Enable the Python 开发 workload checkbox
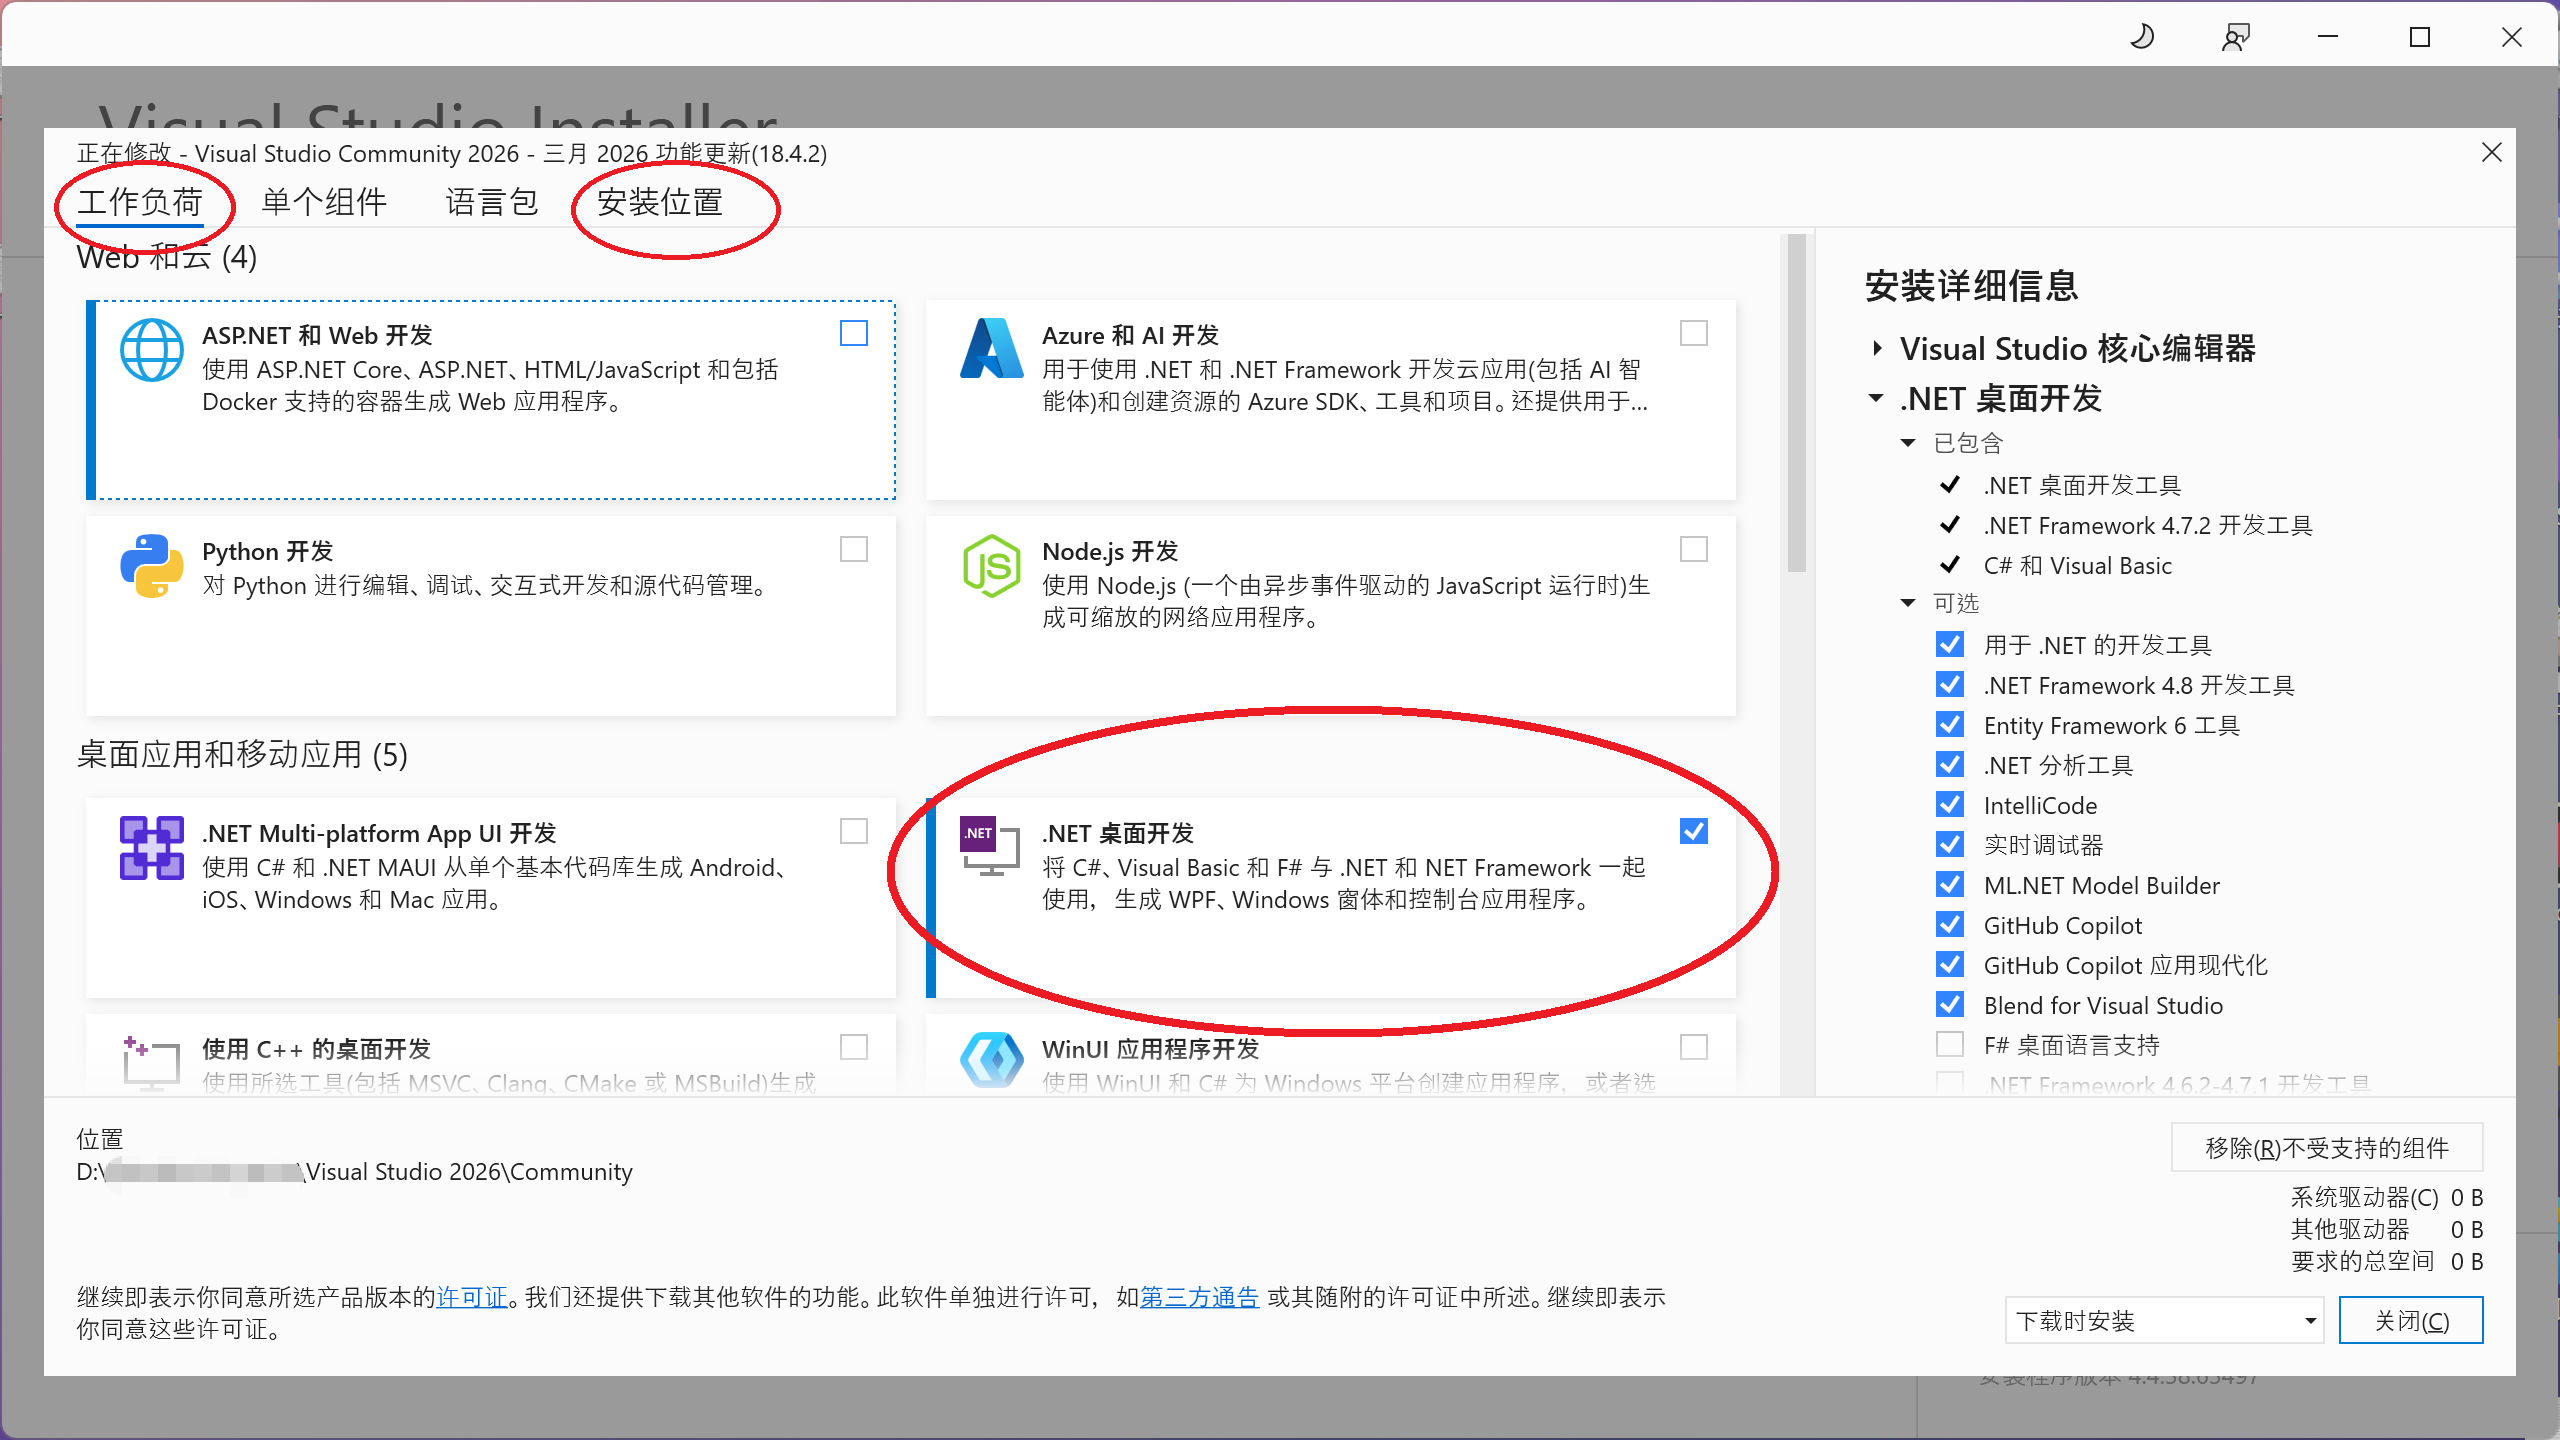 tap(853, 549)
